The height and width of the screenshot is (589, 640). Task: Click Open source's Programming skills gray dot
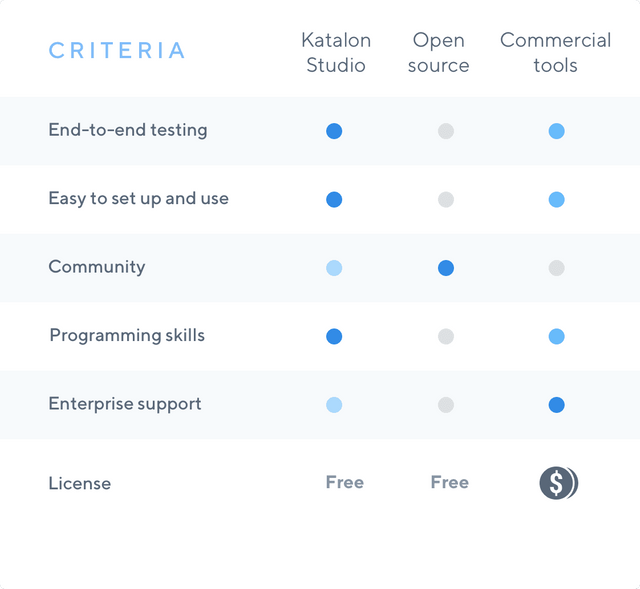point(446,336)
